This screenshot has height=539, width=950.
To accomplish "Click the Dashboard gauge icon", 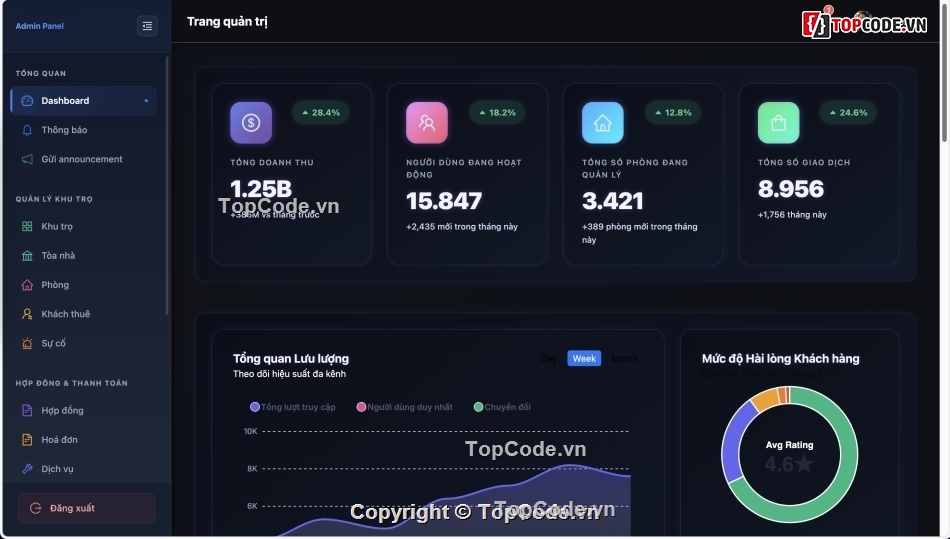I will tap(27, 101).
